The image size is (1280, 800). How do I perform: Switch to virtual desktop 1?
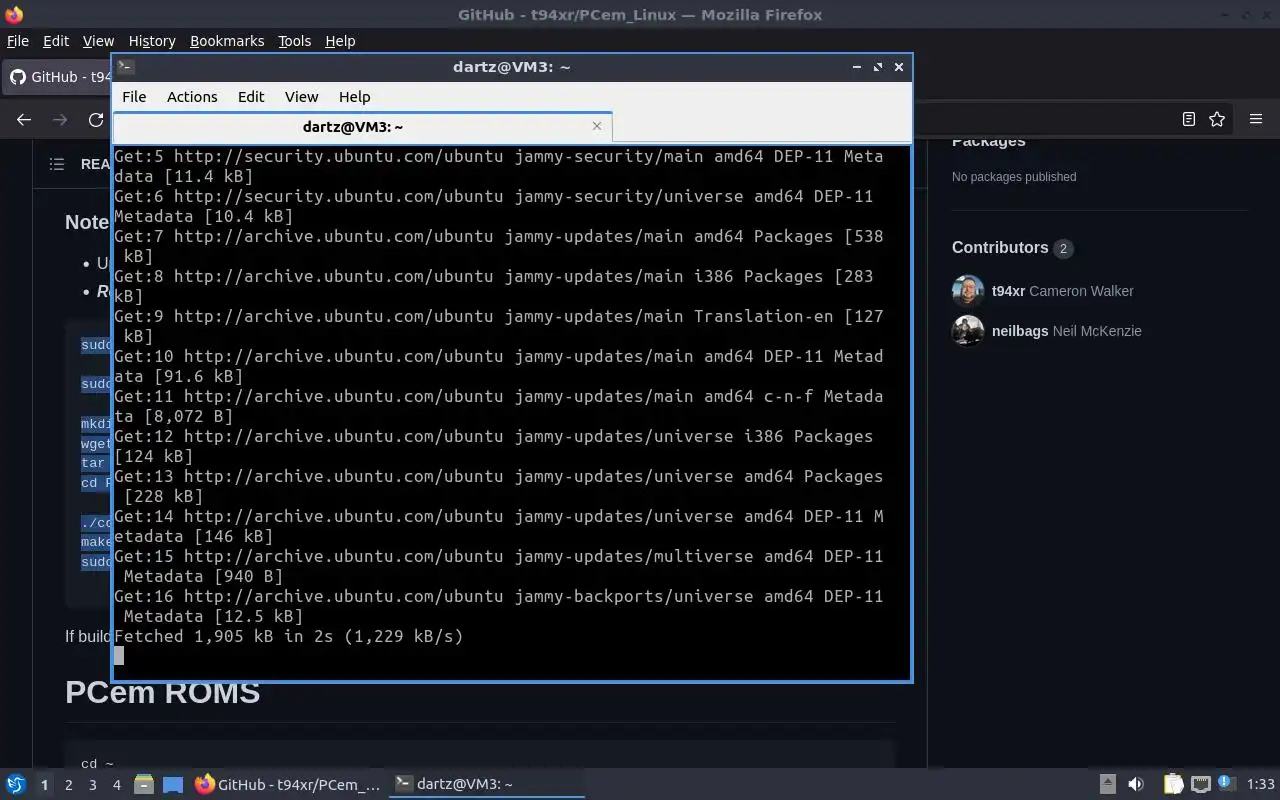[44, 785]
